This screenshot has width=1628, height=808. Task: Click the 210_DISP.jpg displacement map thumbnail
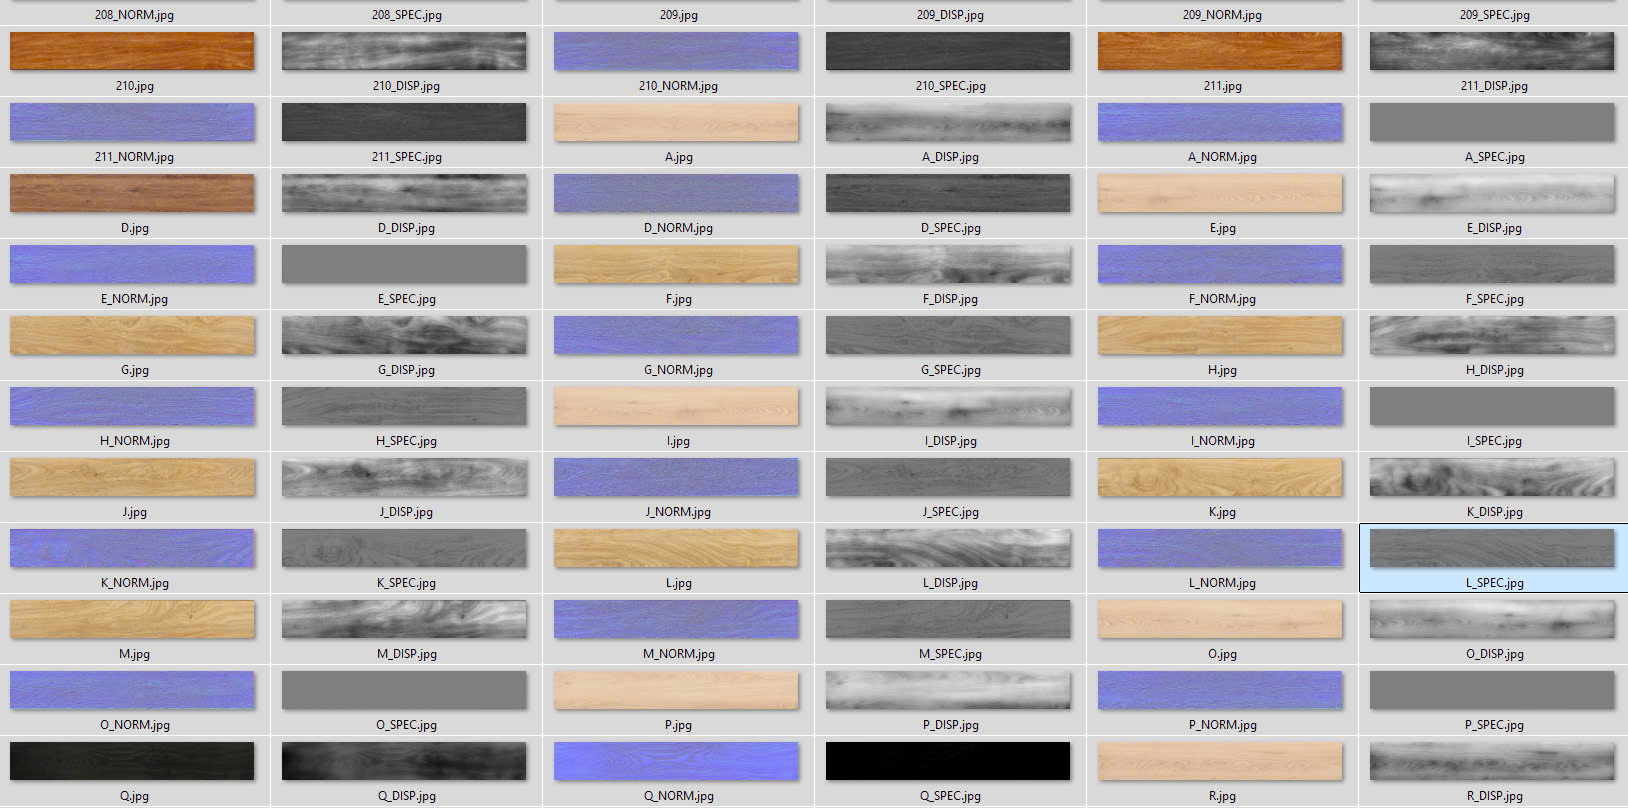coord(404,51)
